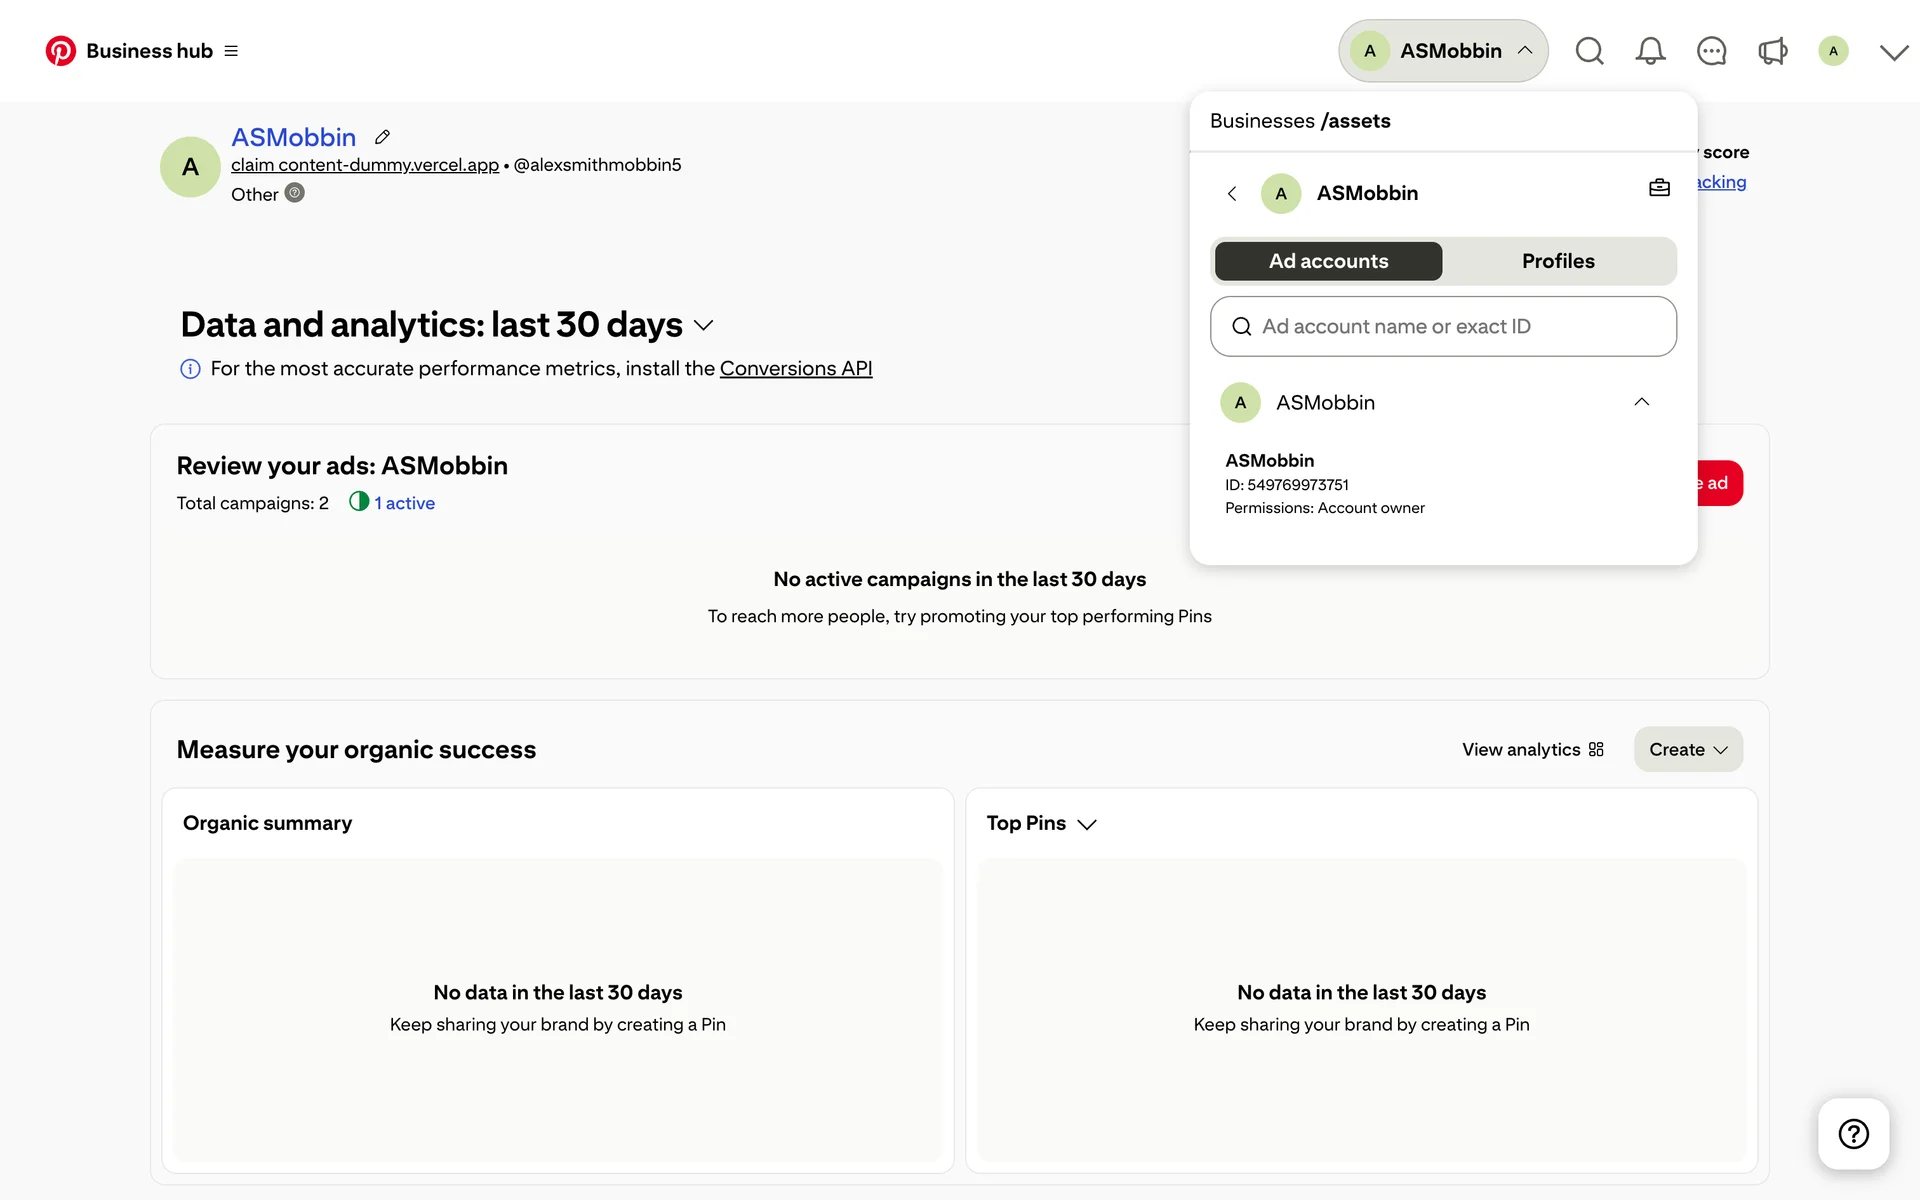Expand the account menu chevron at far right

1893,52
